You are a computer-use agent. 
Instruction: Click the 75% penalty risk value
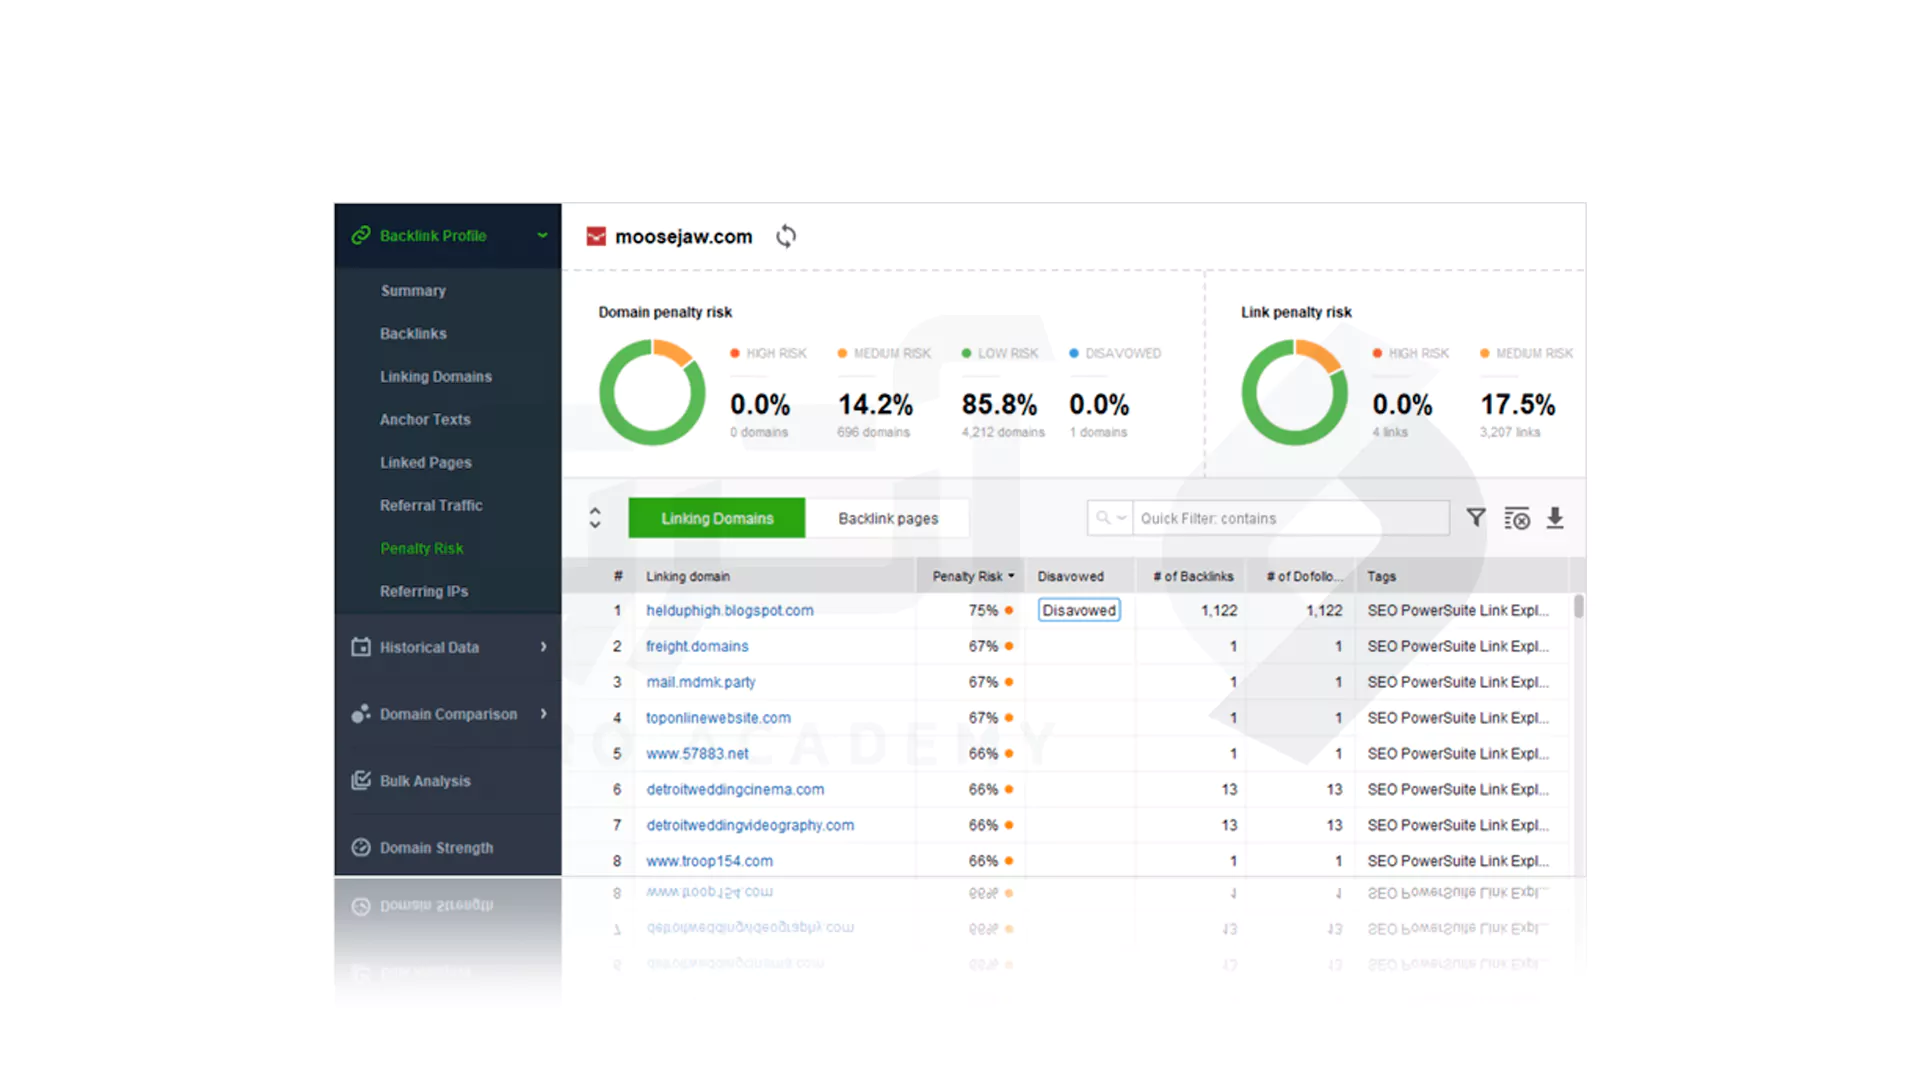click(983, 610)
